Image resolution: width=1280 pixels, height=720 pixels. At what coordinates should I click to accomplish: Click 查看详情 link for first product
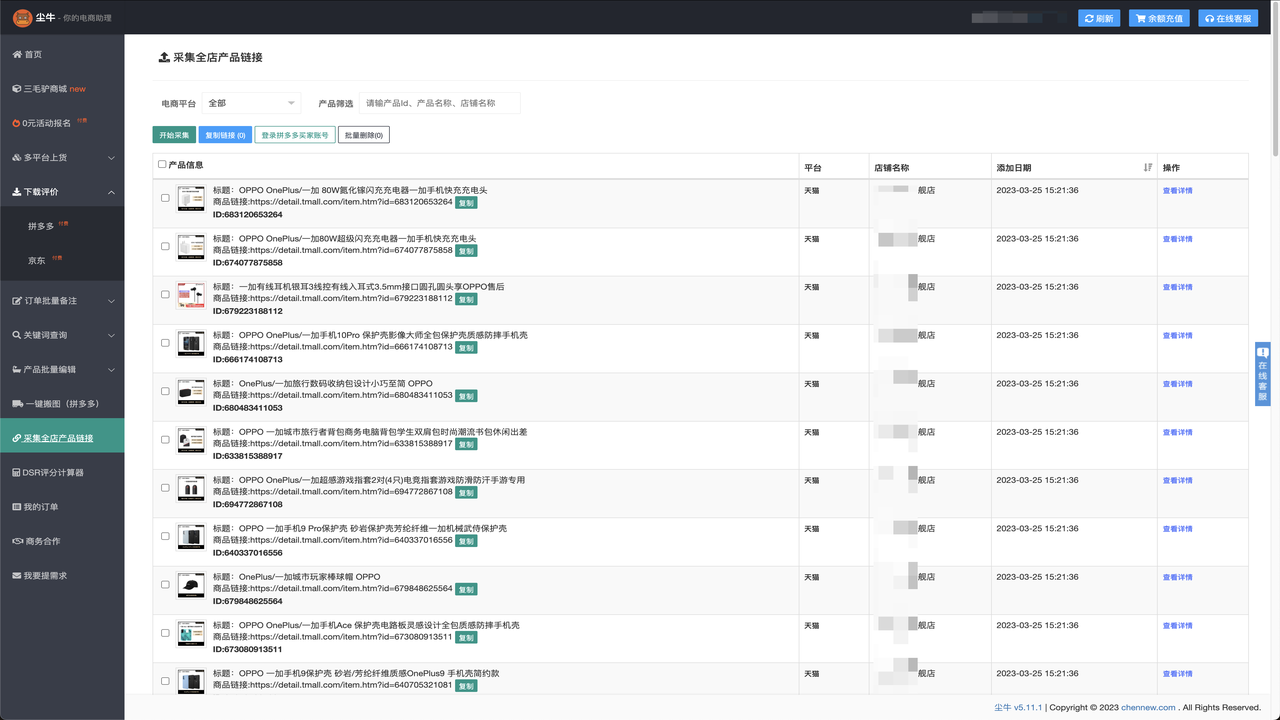1177,190
